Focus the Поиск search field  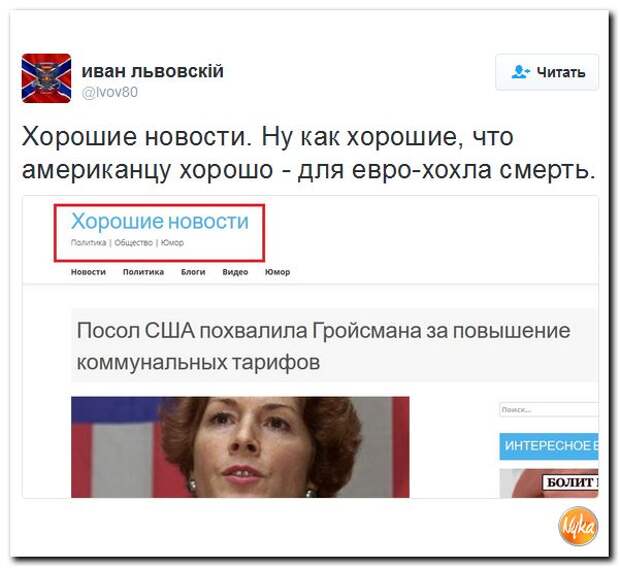click(549, 409)
